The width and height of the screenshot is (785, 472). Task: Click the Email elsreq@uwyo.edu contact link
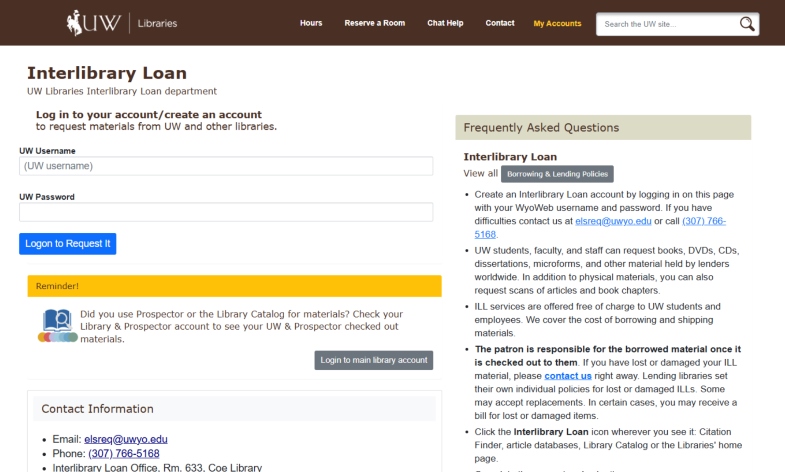click(x=126, y=439)
